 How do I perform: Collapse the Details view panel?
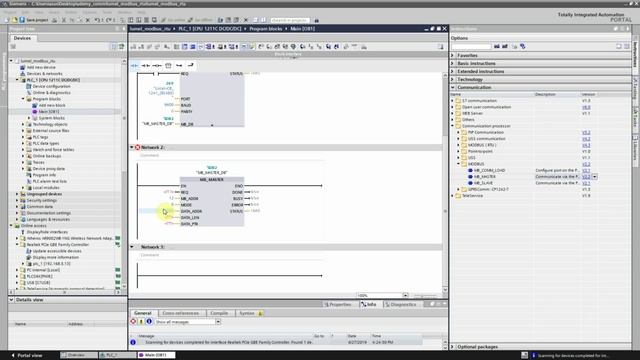[11, 300]
